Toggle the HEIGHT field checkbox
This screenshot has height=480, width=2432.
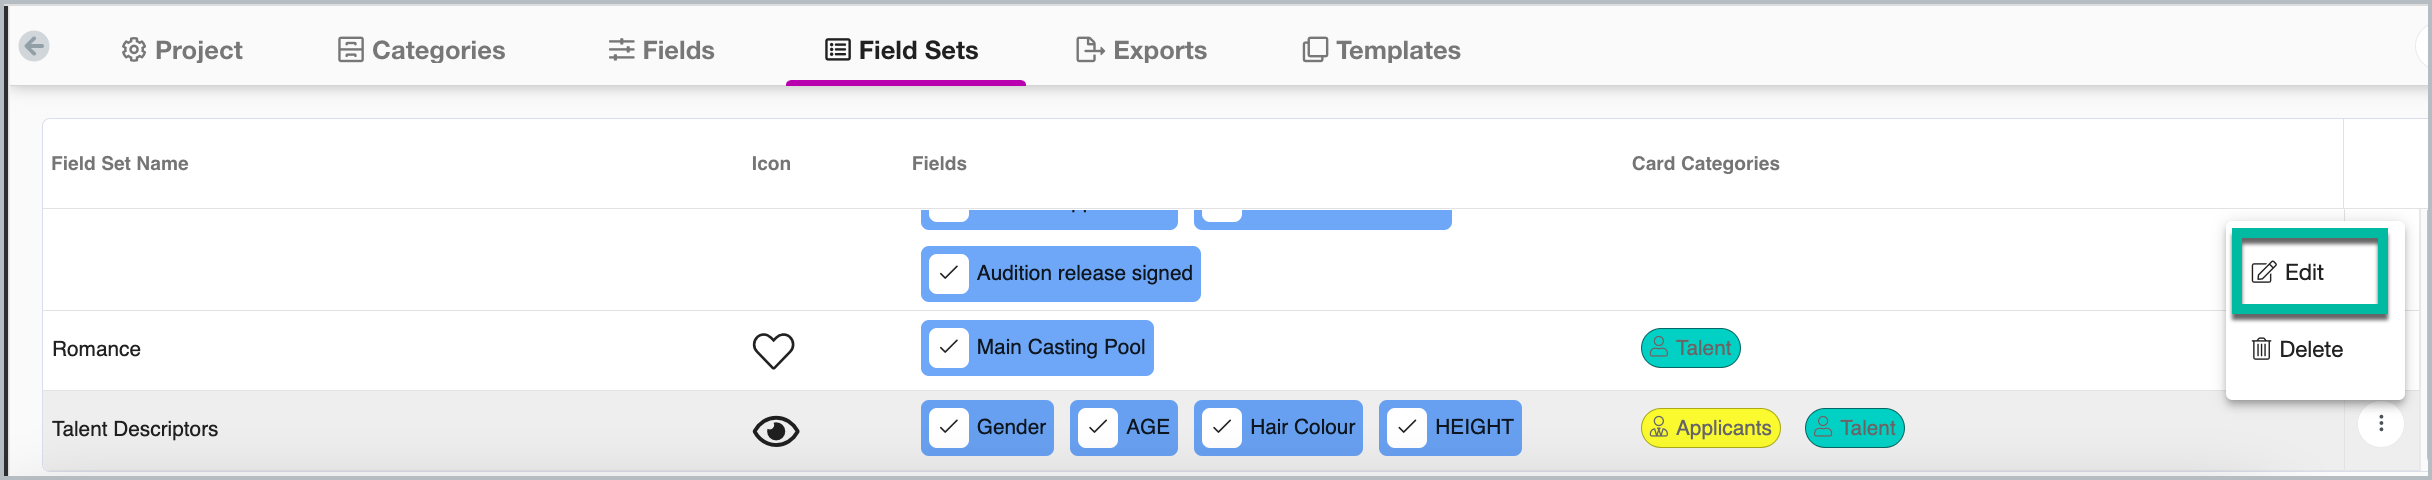(x=1406, y=427)
